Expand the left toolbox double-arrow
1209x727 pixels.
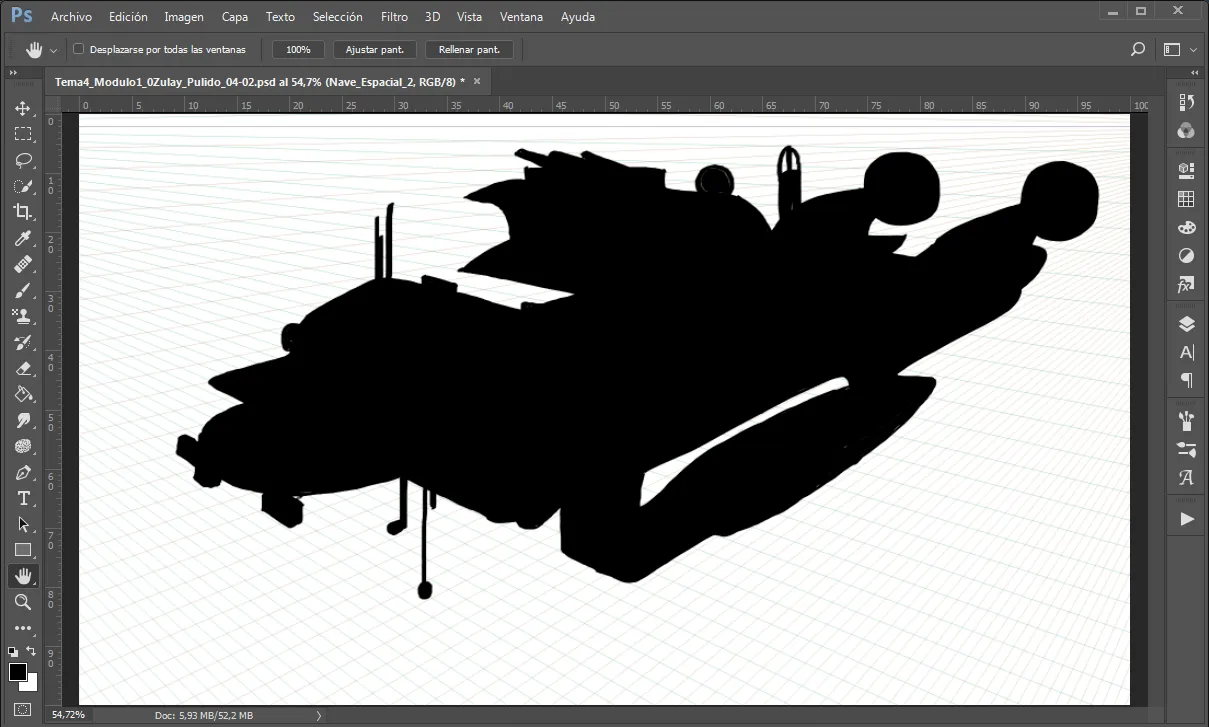point(13,73)
